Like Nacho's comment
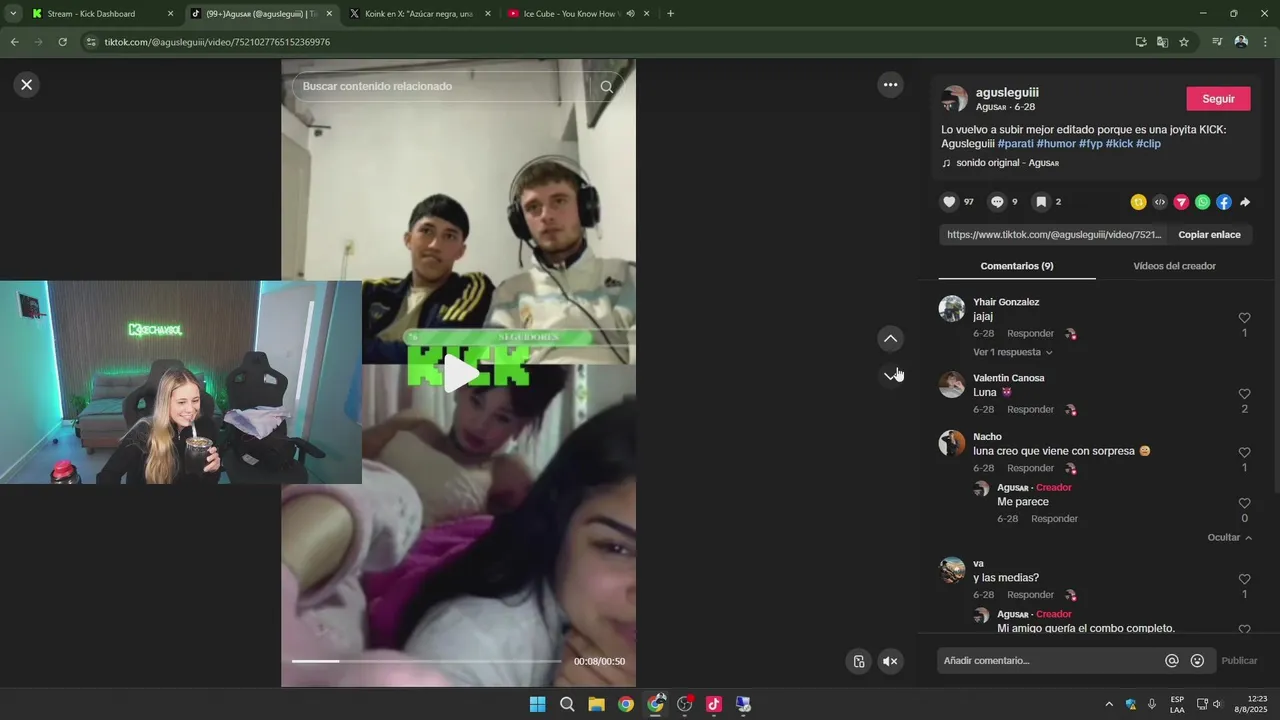This screenshot has height=720, width=1280. point(1244,453)
